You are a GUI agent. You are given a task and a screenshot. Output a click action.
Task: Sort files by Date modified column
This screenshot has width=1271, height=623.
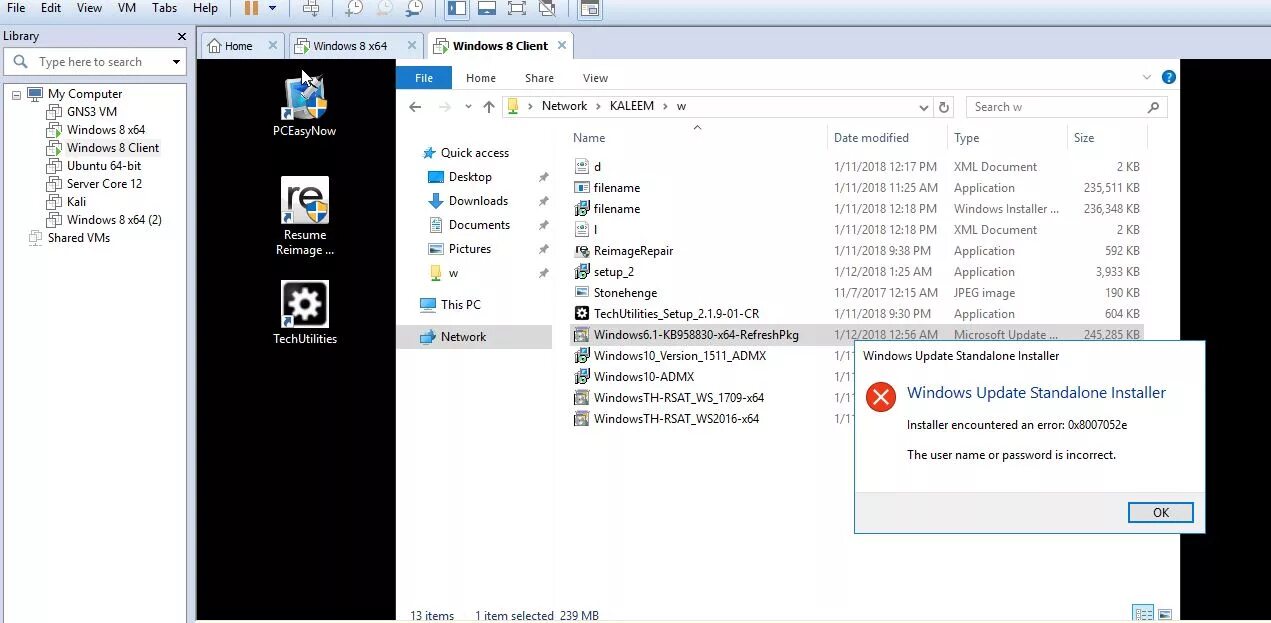[x=871, y=138]
